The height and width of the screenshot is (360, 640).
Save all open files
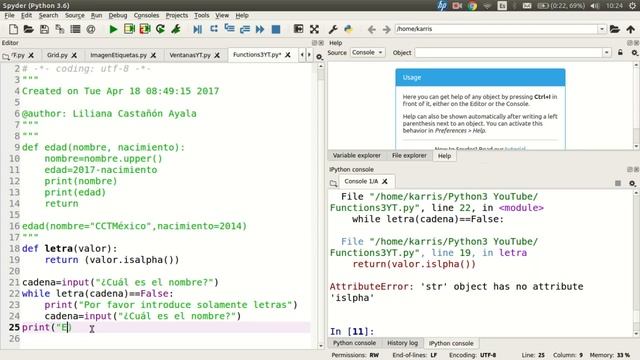[x=60, y=29]
